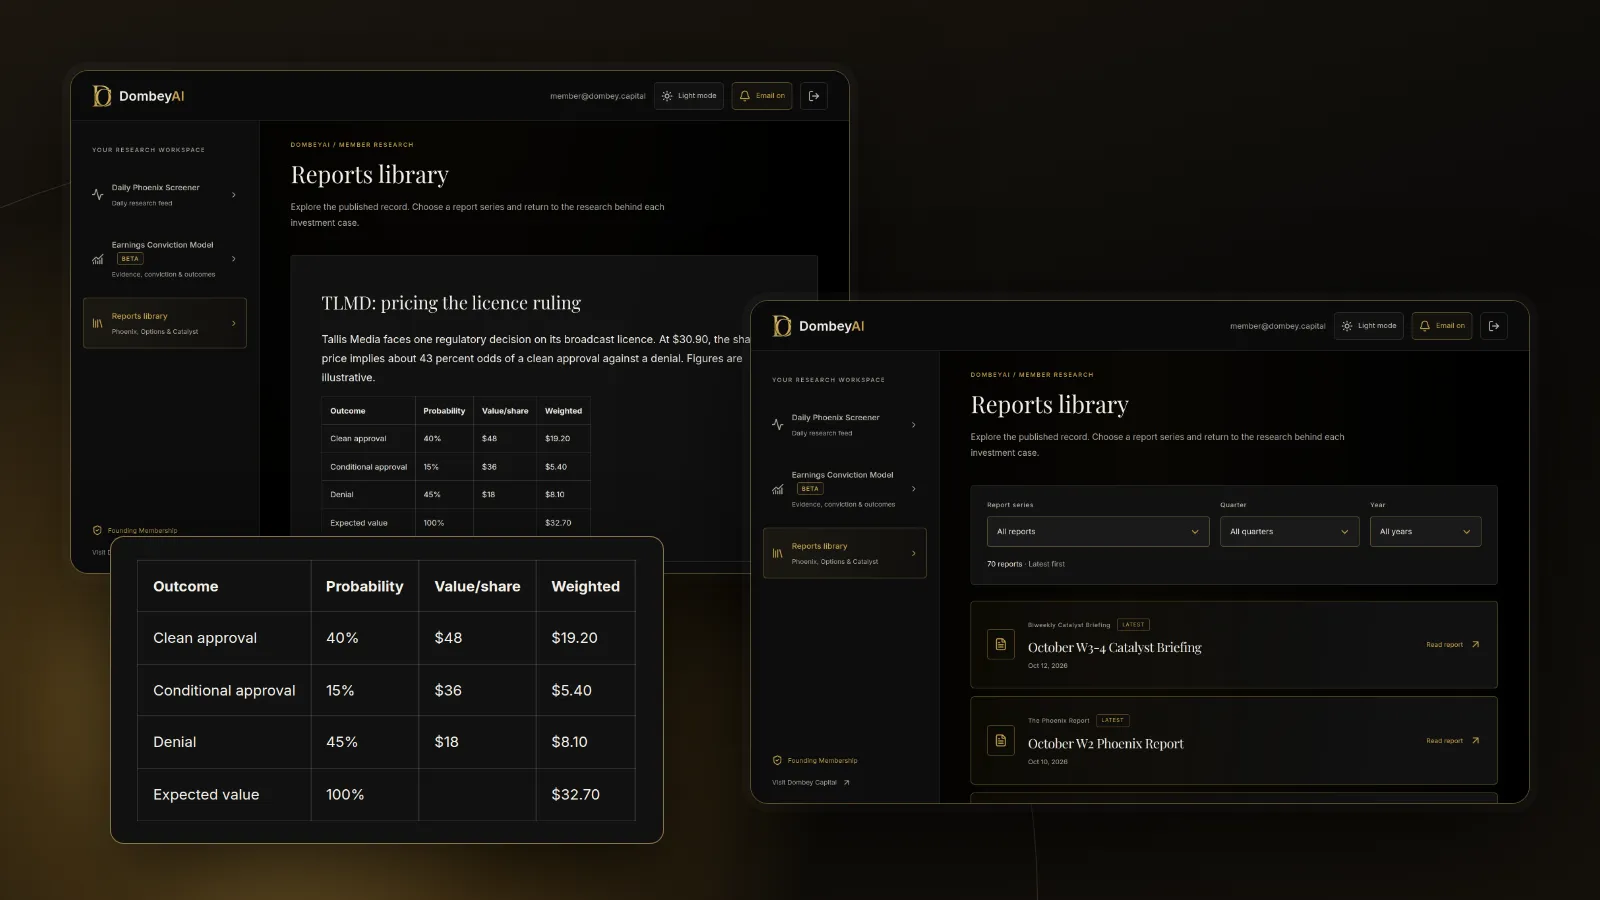Click Conditional approval row in enlarged table
The height and width of the screenshot is (900, 1600).
(386, 690)
